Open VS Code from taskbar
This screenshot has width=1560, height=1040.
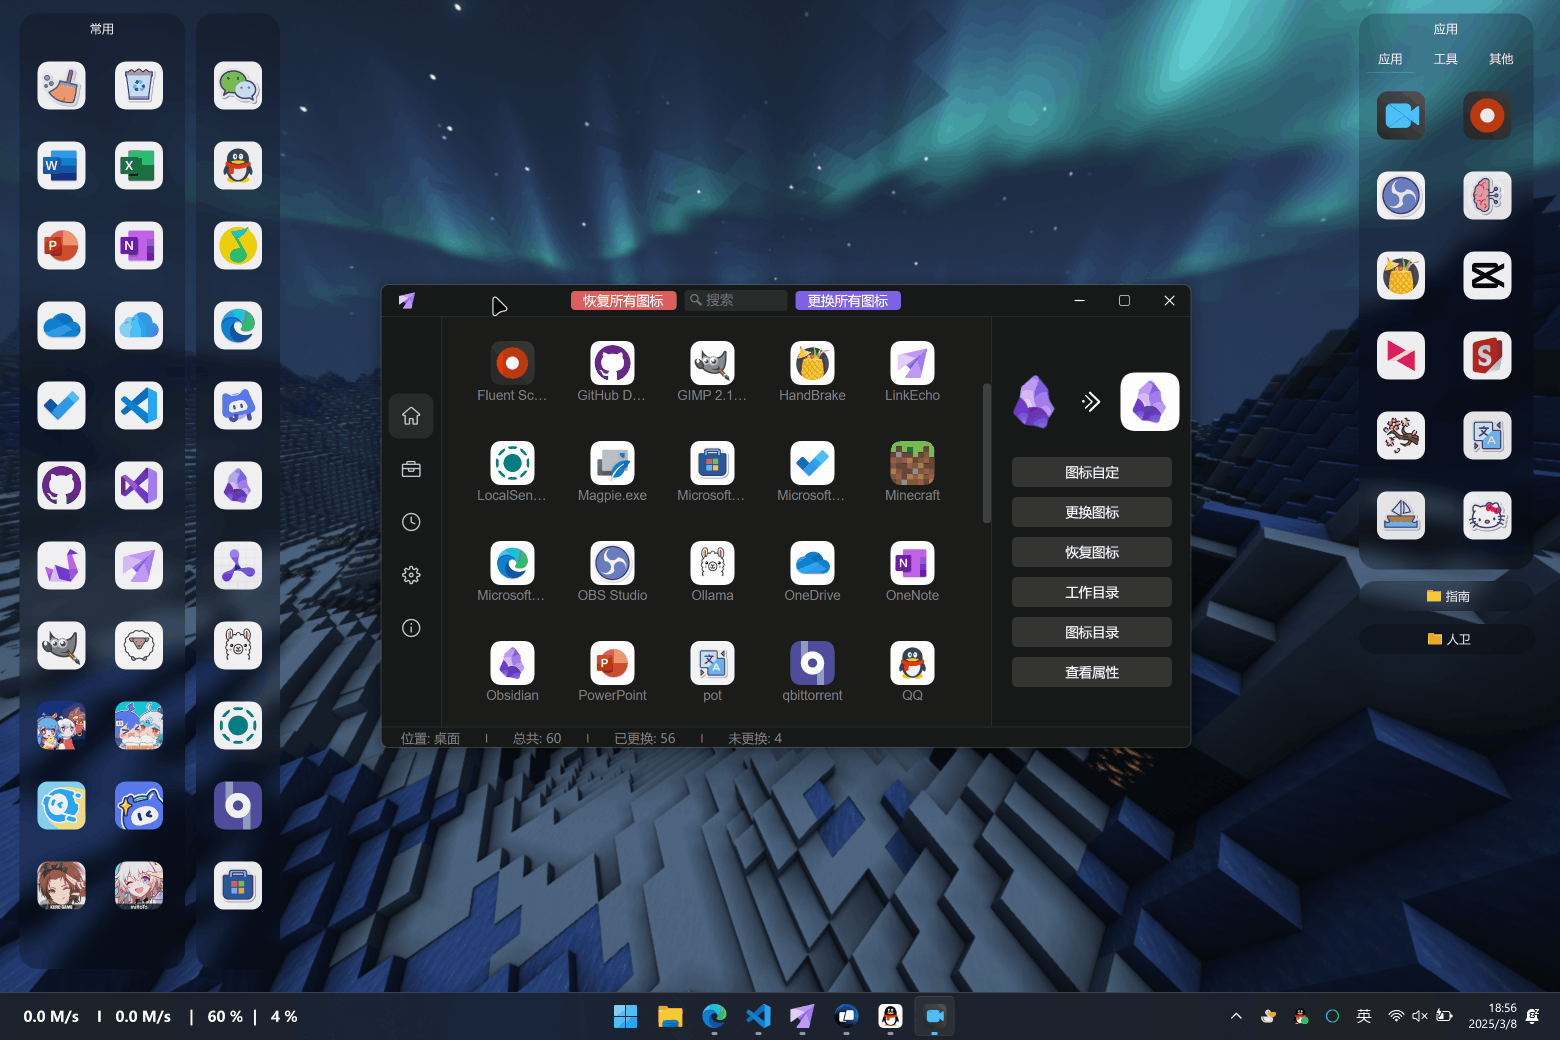tap(758, 1016)
